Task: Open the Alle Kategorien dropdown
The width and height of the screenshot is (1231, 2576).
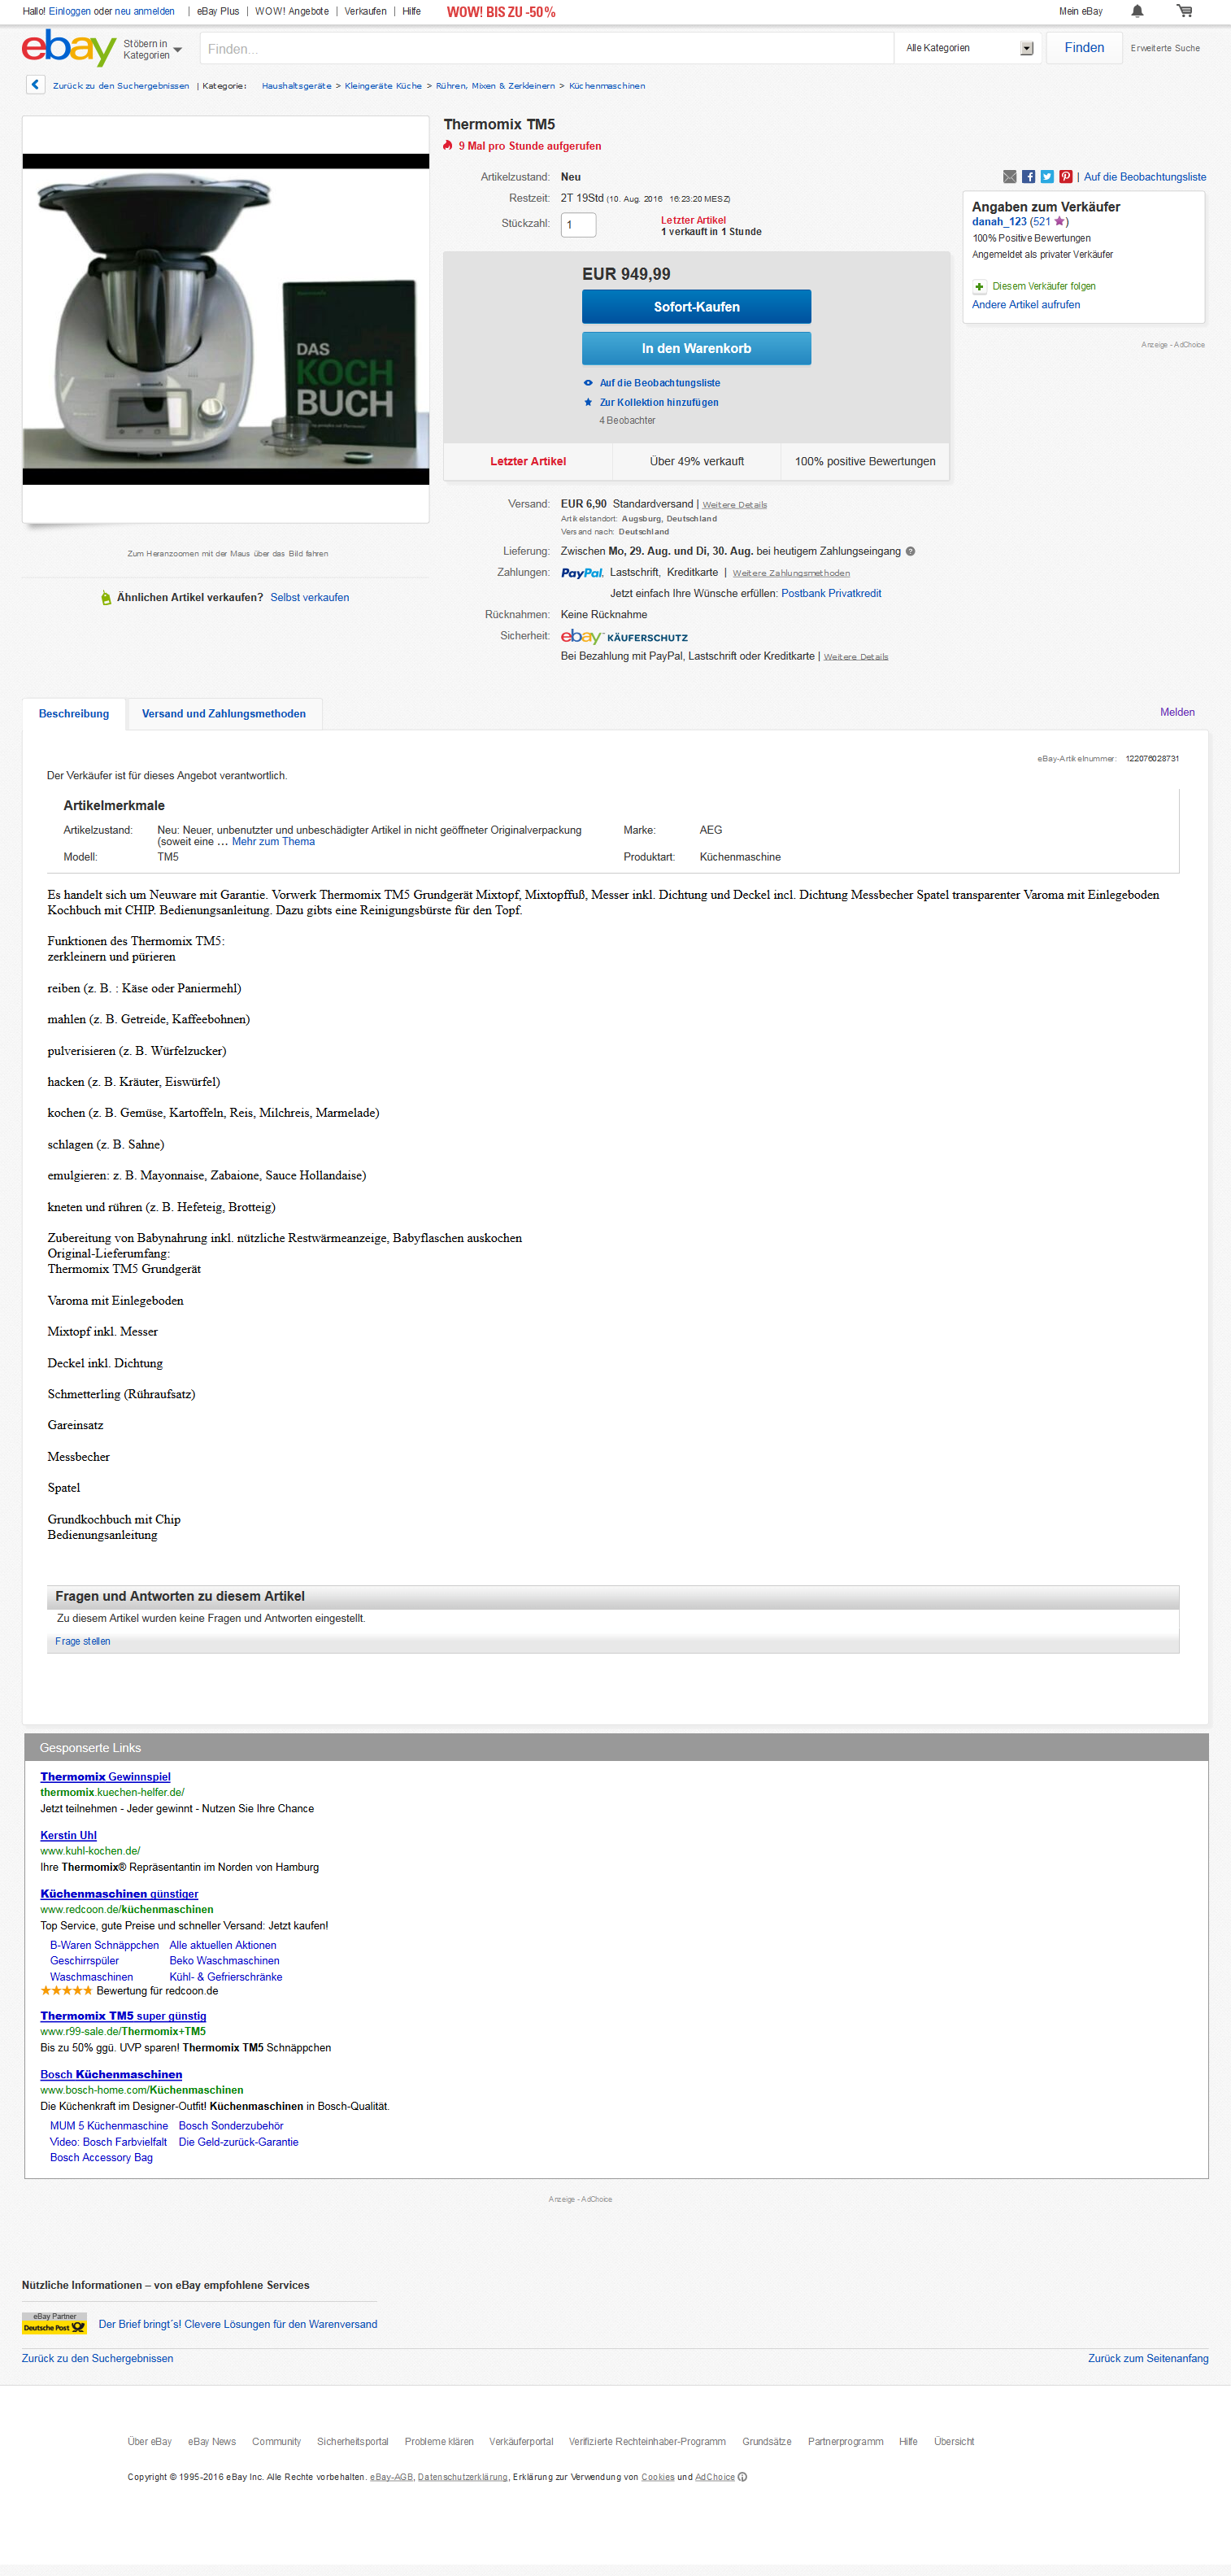Action: pos(968,48)
